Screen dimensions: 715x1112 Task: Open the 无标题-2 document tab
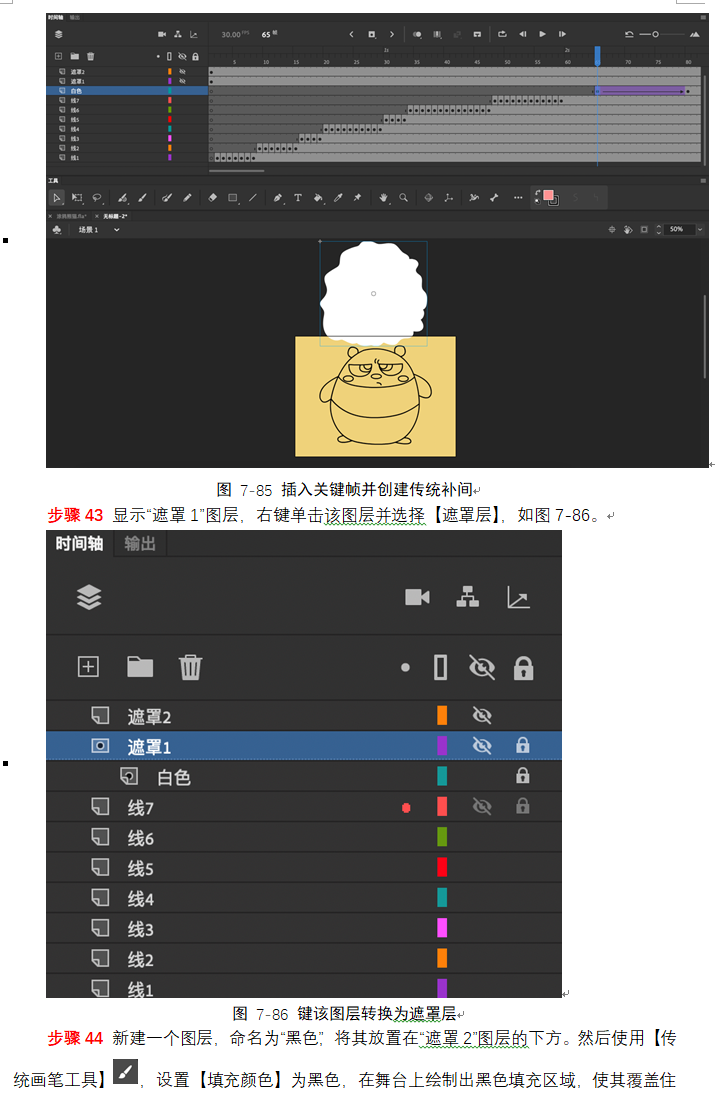(x=114, y=216)
